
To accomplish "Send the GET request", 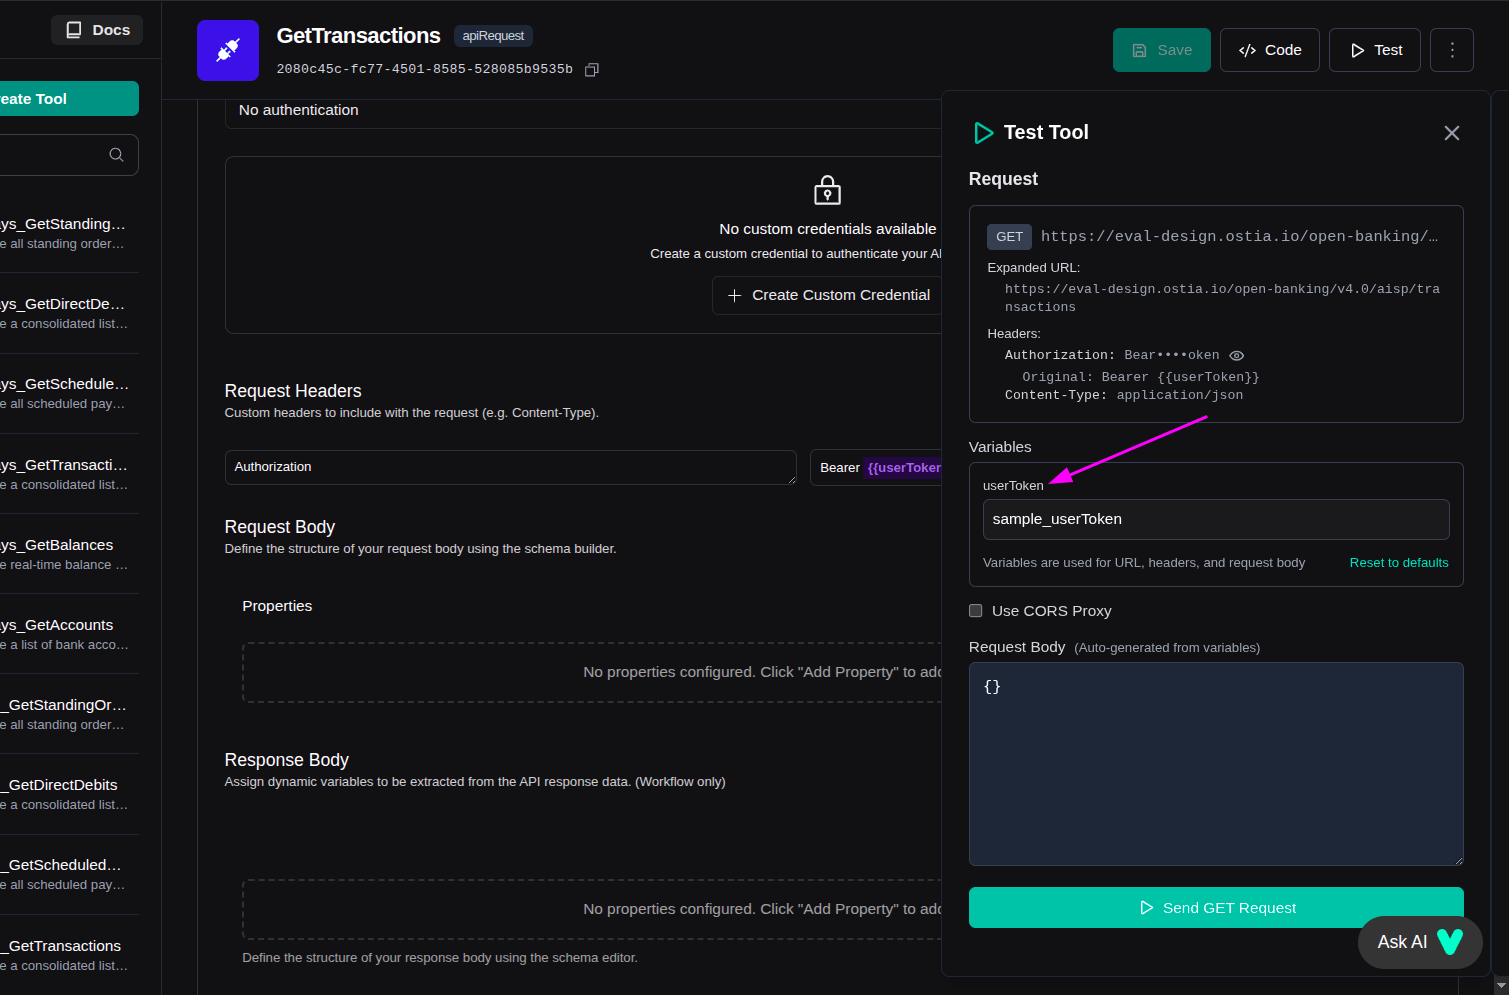I will pyautogui.click(x=1216, y=908).
